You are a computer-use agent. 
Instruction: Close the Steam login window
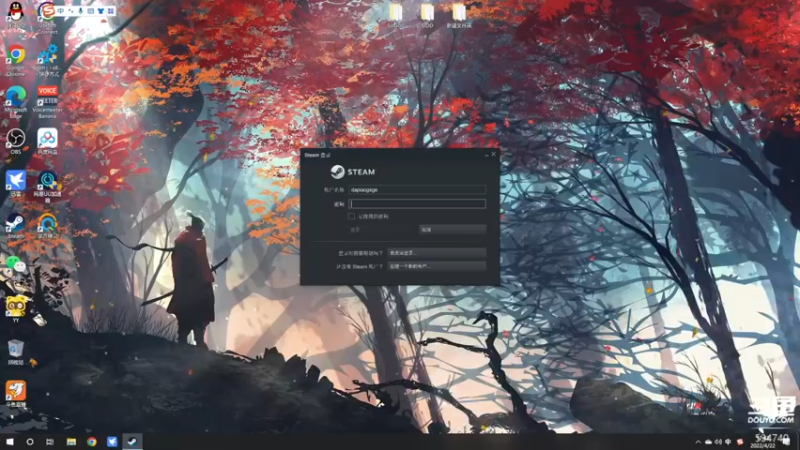click(x=493, y=154)
